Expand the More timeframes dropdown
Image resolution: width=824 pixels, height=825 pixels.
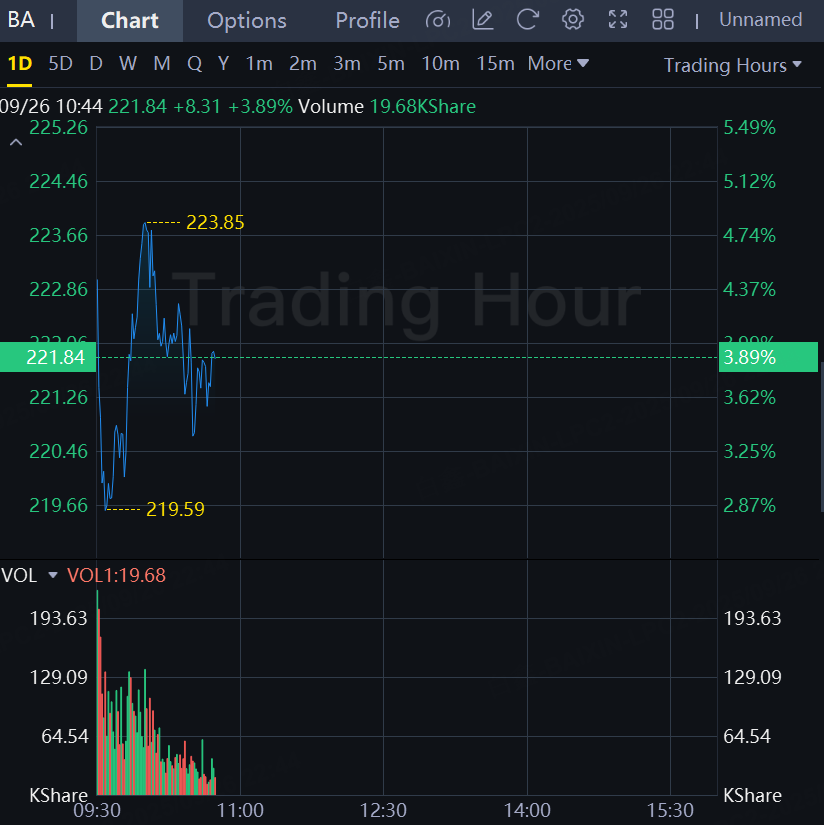[x=558, y=64]
